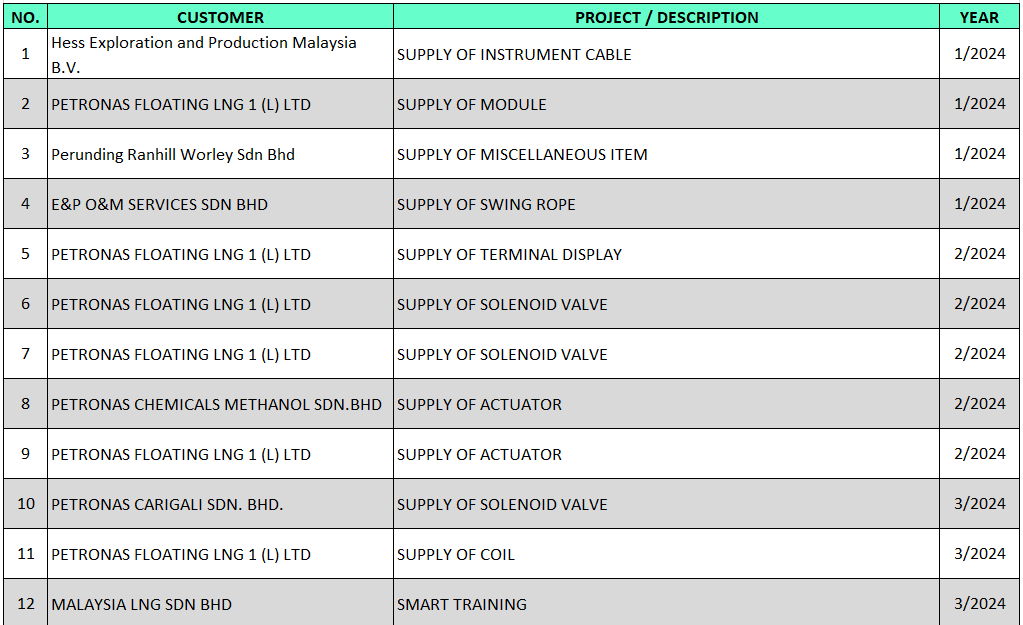
Task: Select the SMART TRAINING description cell
Action: click(666, 603)
